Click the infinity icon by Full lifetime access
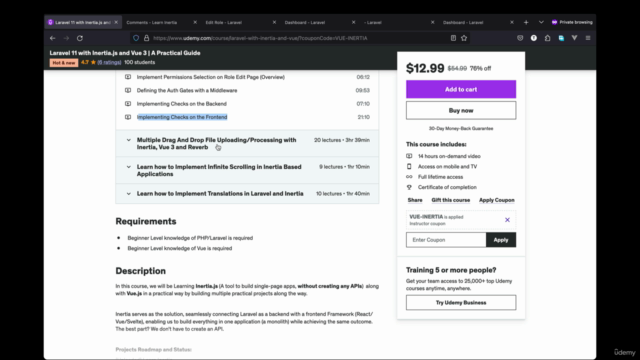The image size is (640, 360). pos(409,177)
